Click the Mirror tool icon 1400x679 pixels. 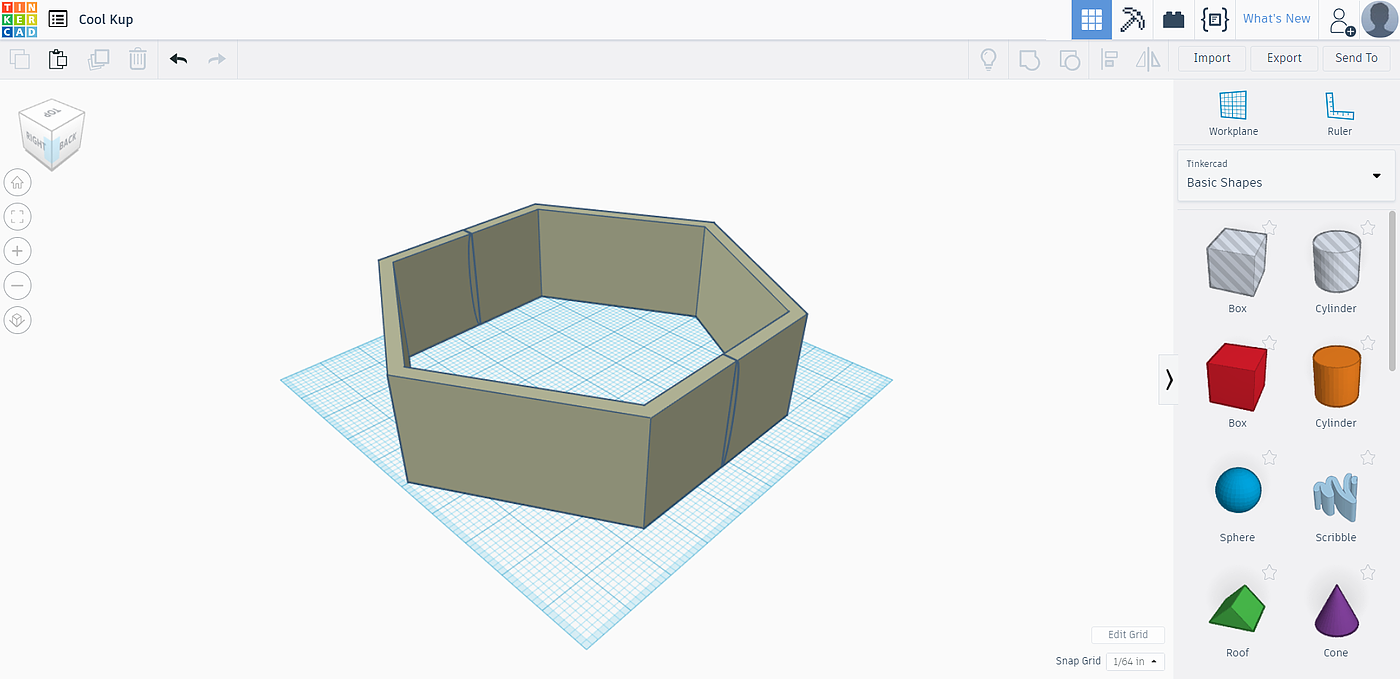[1148, 59]
